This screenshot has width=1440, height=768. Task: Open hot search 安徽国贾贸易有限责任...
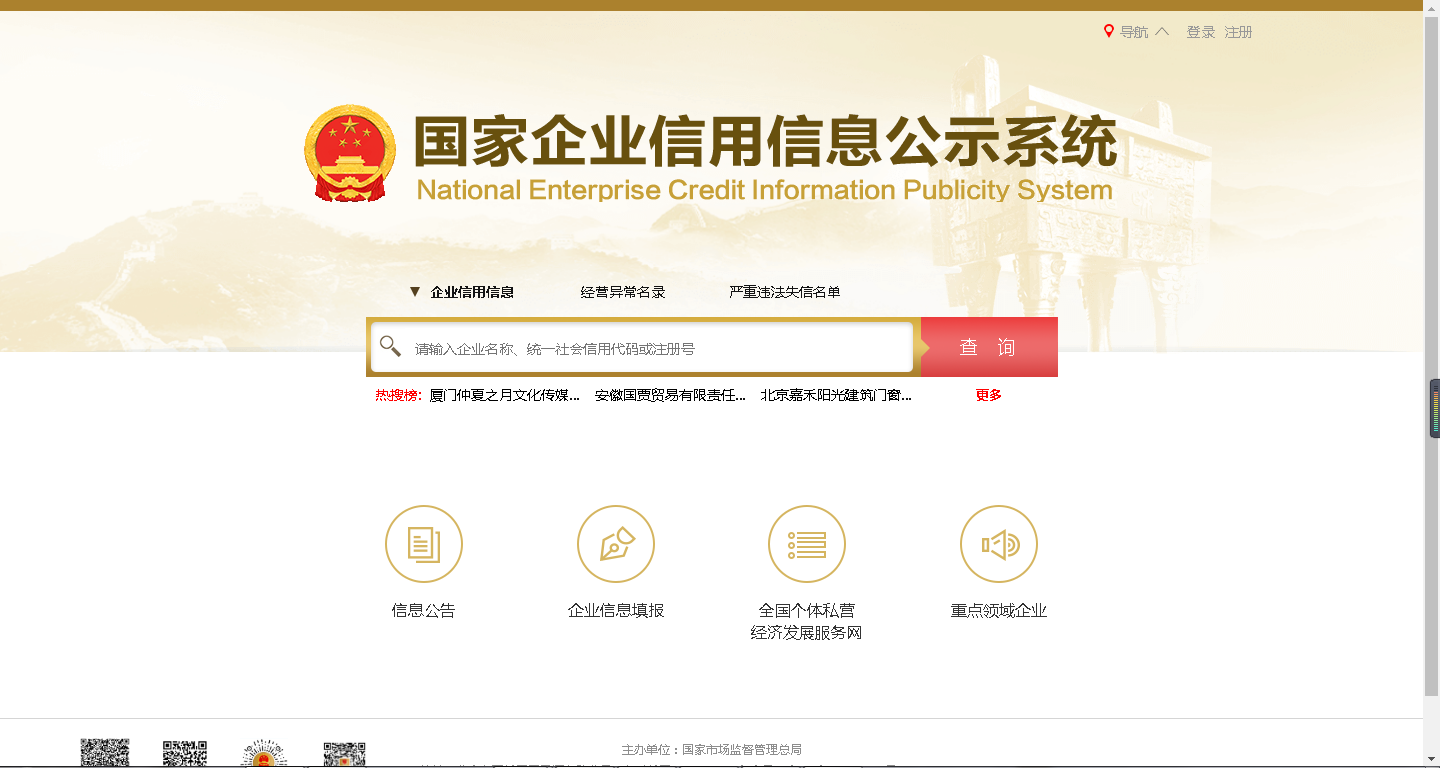point(670,395)
